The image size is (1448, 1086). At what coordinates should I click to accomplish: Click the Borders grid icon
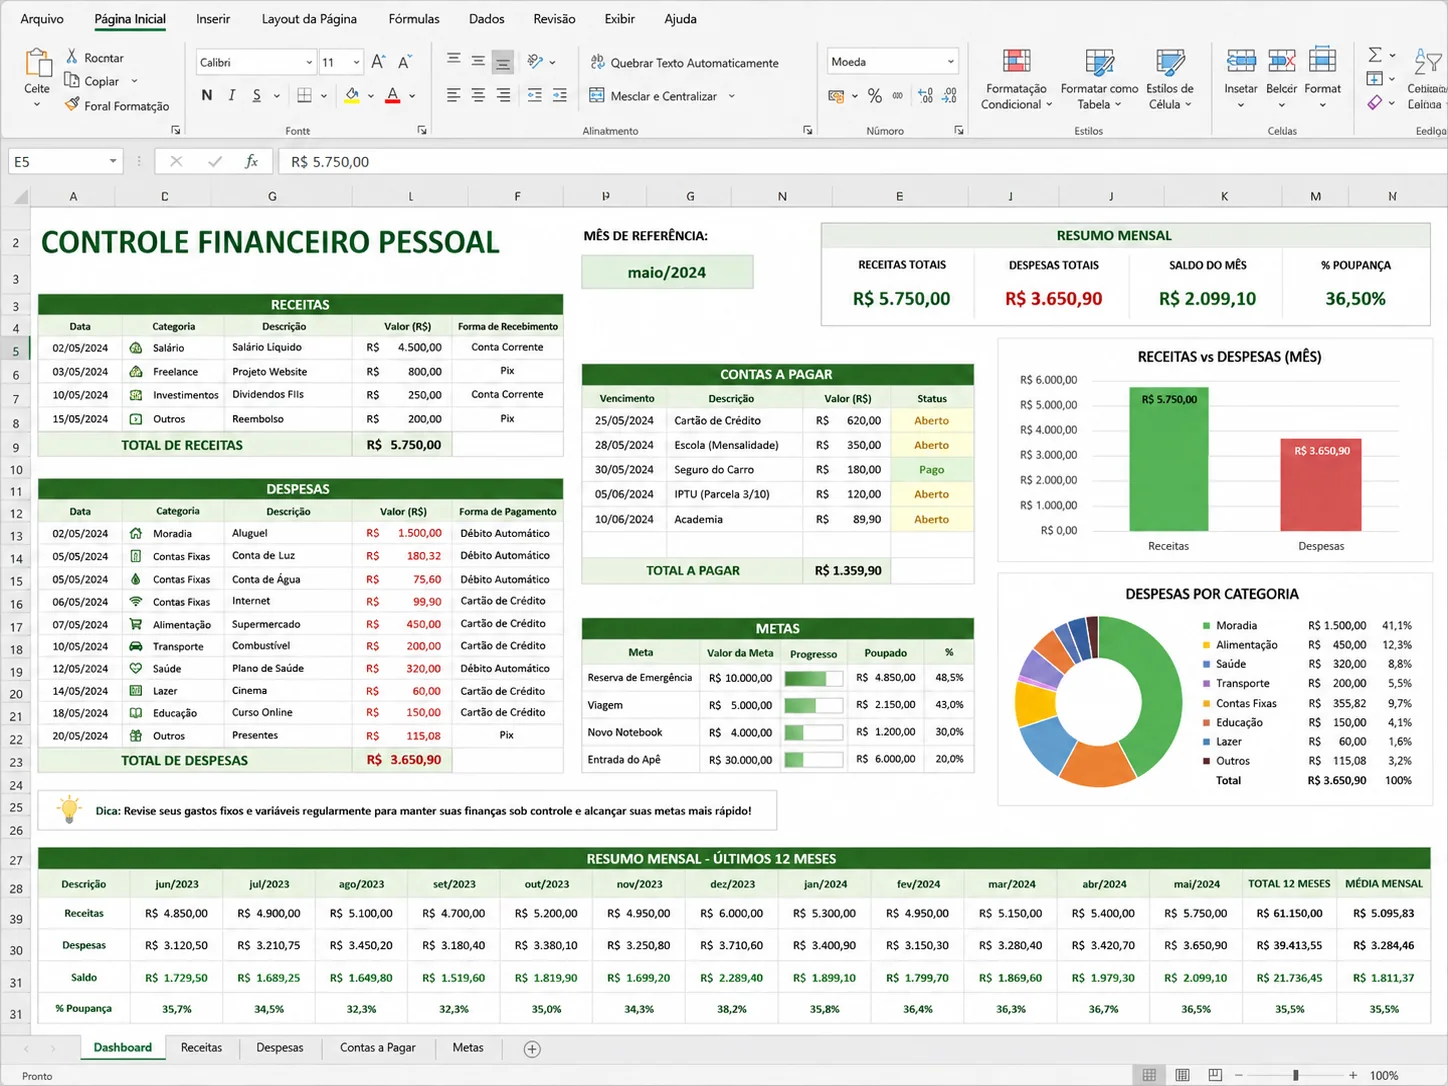(305, 96)
